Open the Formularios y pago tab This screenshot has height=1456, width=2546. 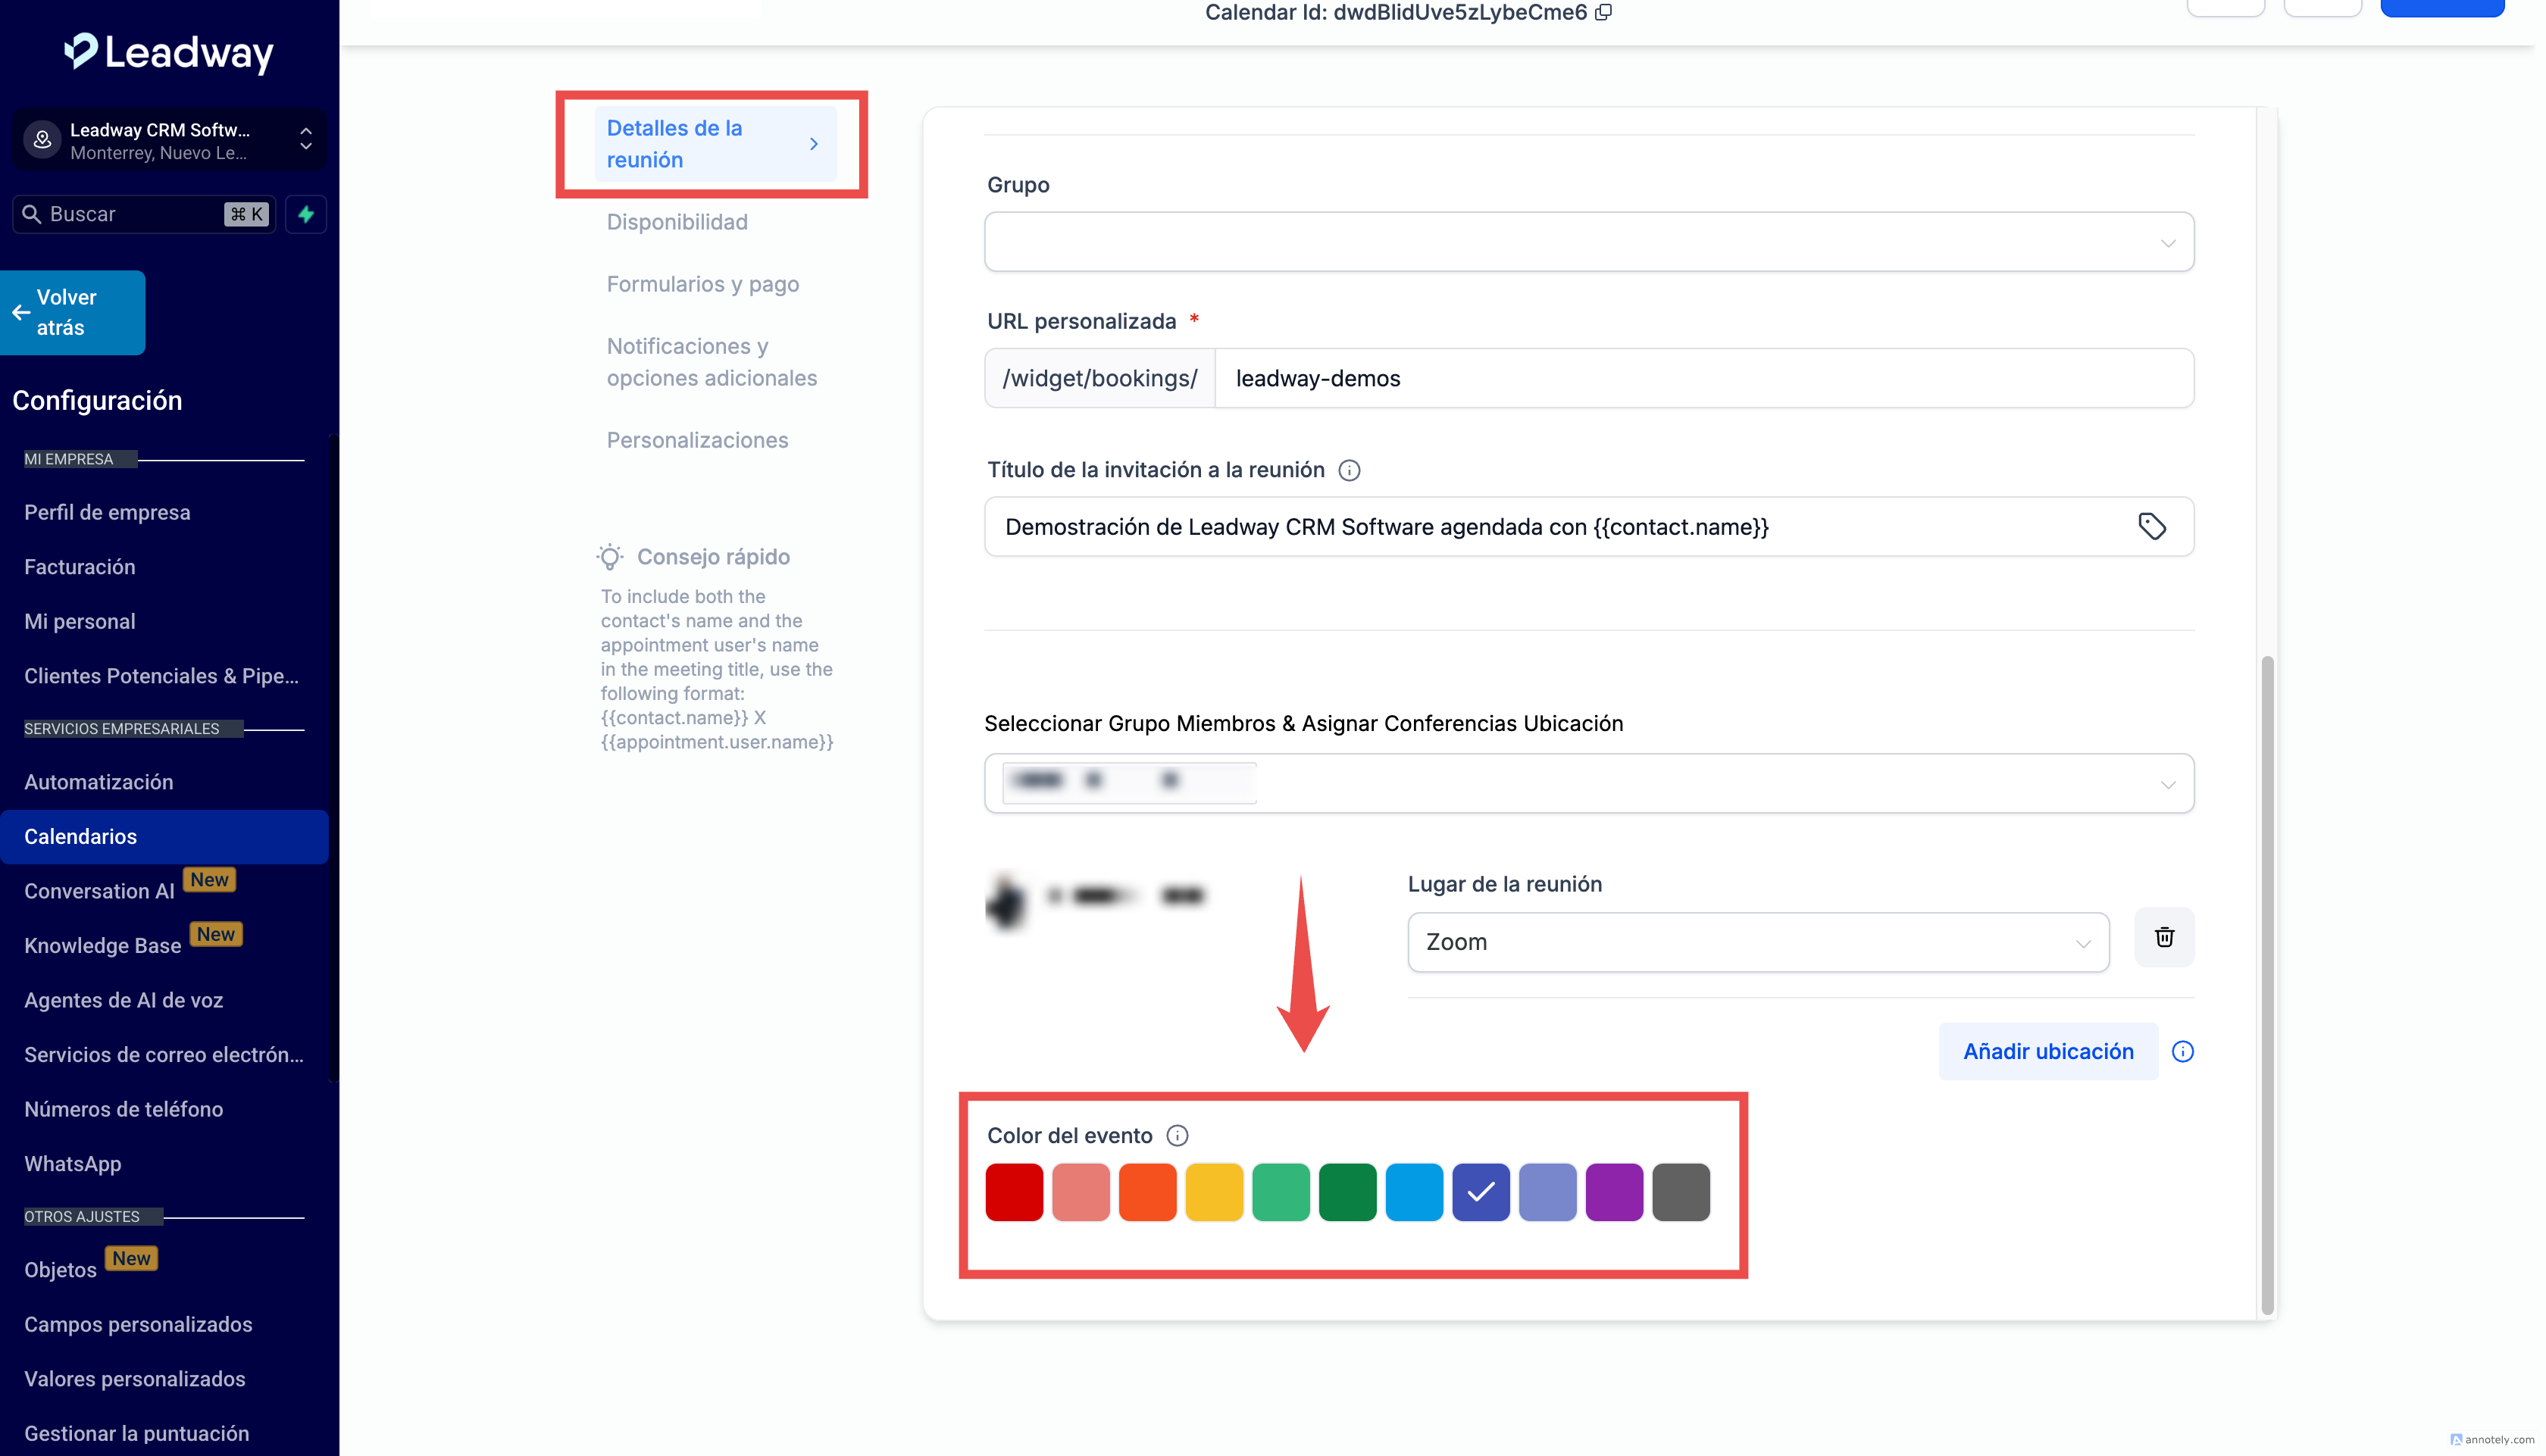(702, 284)
